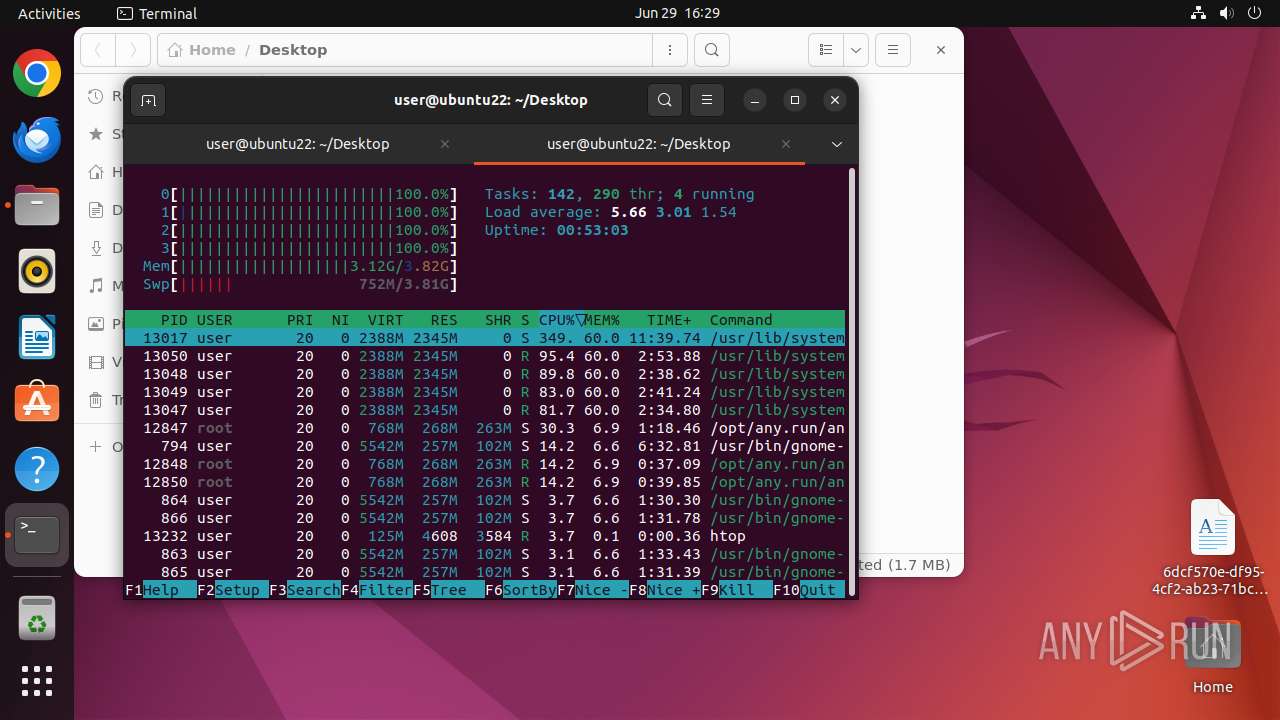The image size is (1280, 720).
Task: Switch to the first terminal tab
Action: point(298,144)
